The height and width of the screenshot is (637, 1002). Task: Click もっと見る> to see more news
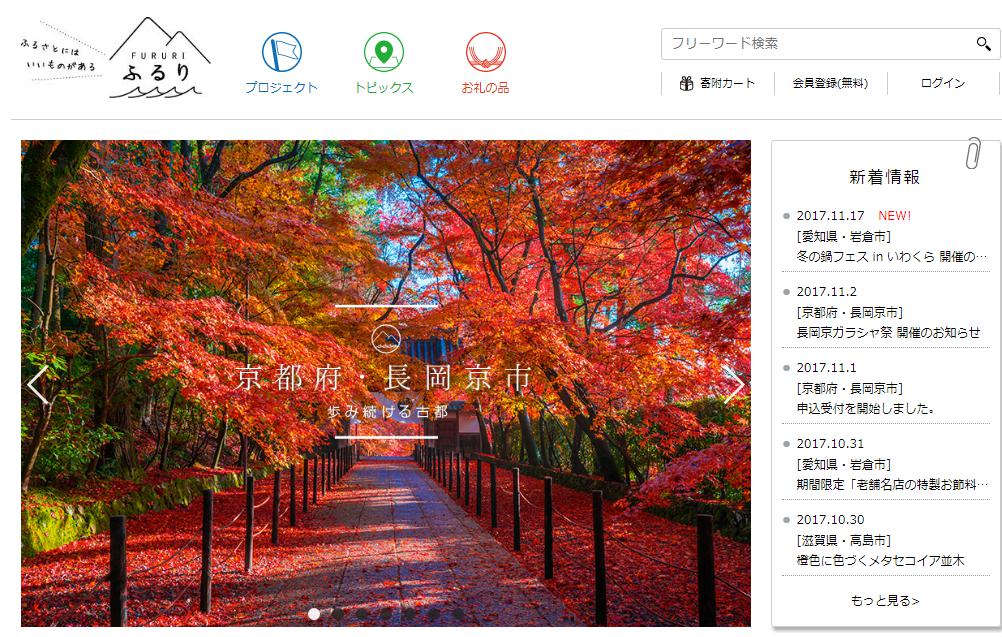click(885, 601)
